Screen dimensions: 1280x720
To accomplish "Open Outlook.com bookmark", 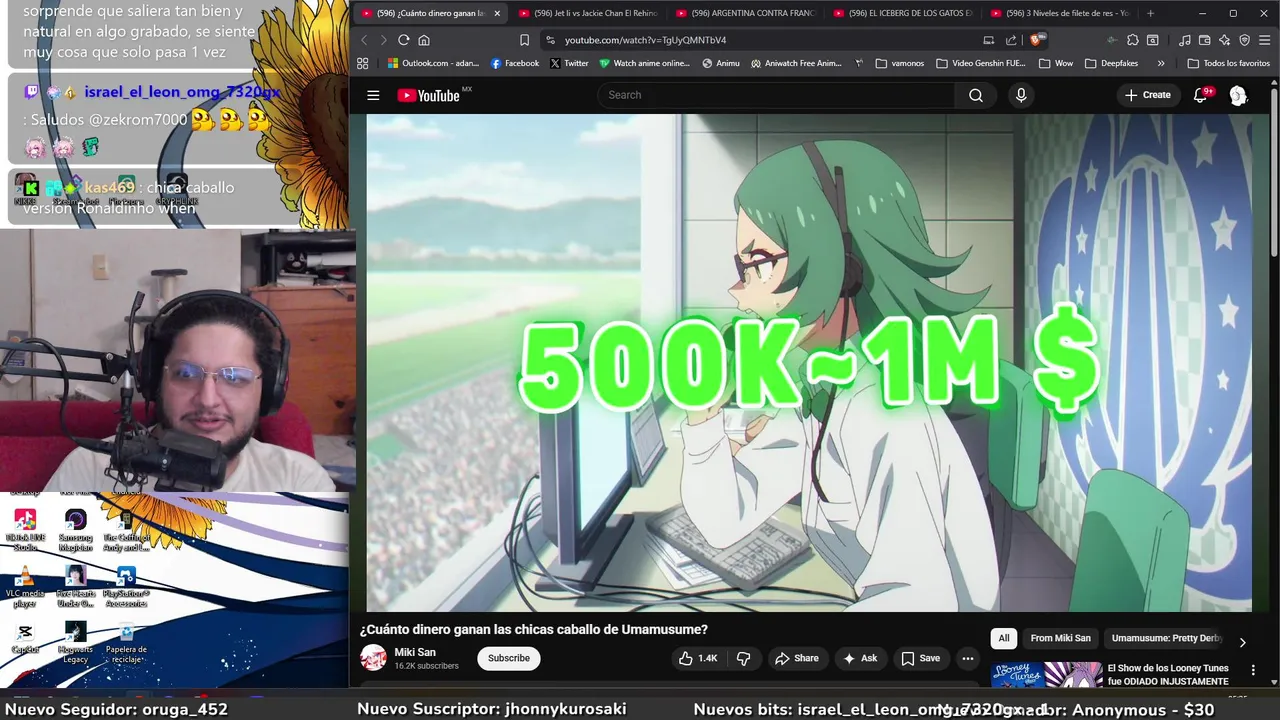I will [433, 63].
